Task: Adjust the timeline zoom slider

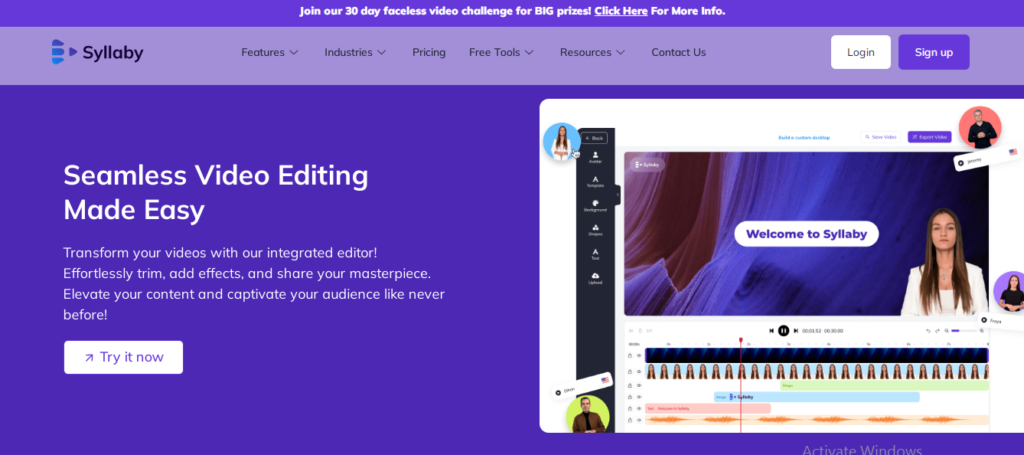Action: coord(964,331)
